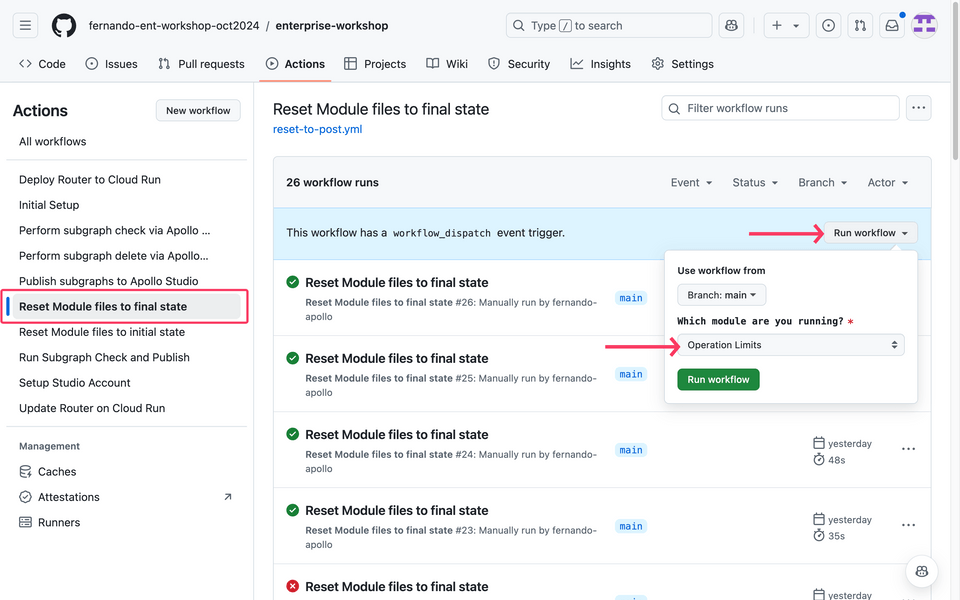Open the Code tab

tap(43, 64)
